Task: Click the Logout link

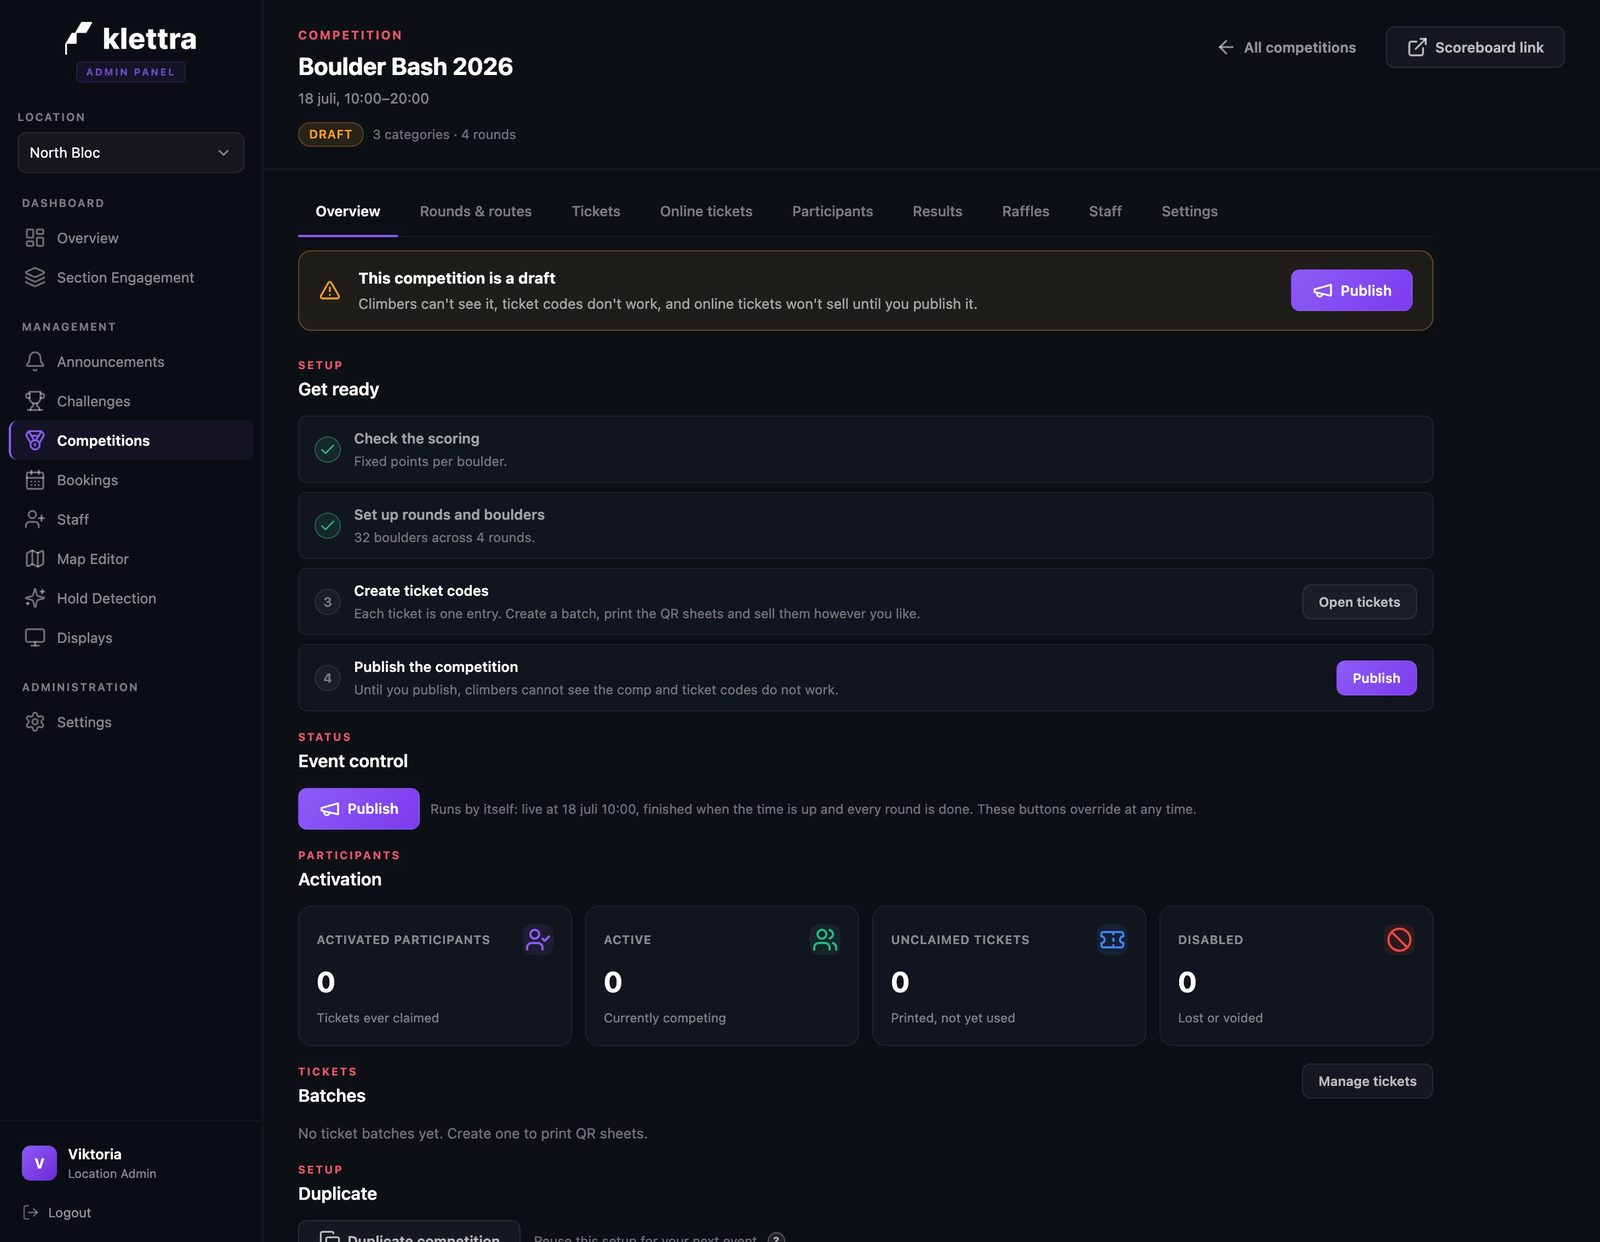Action: 57,1212
